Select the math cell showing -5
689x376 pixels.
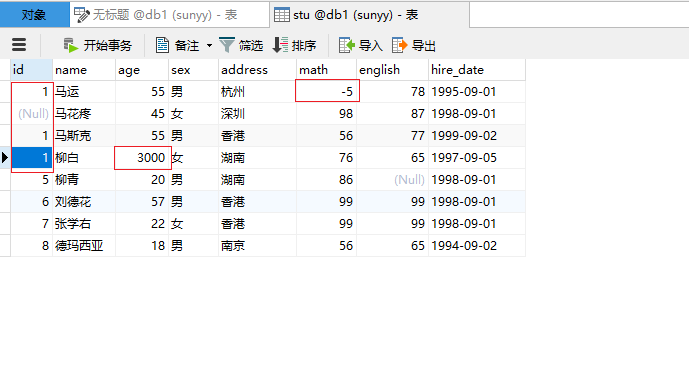click(x=327, y=91)
